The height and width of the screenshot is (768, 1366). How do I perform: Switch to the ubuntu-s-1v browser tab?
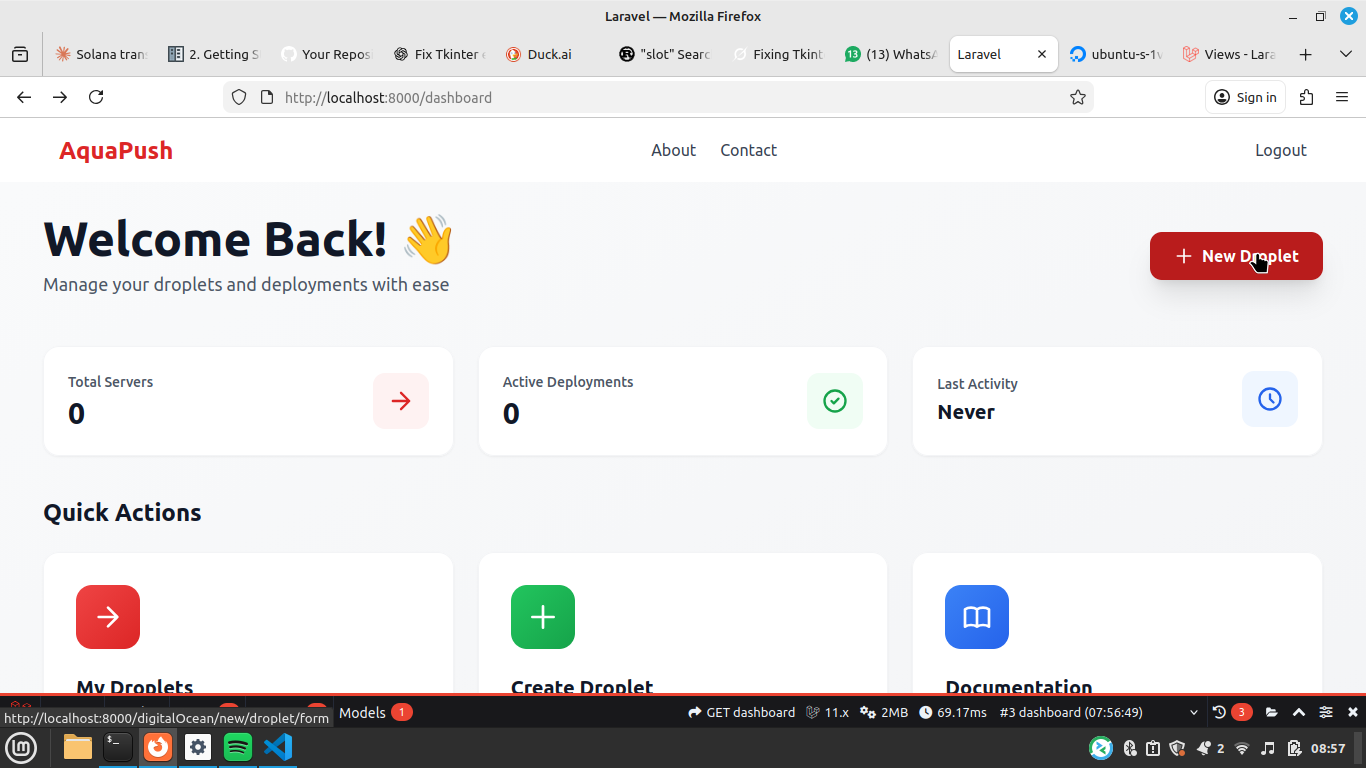tap(1115, 54)
